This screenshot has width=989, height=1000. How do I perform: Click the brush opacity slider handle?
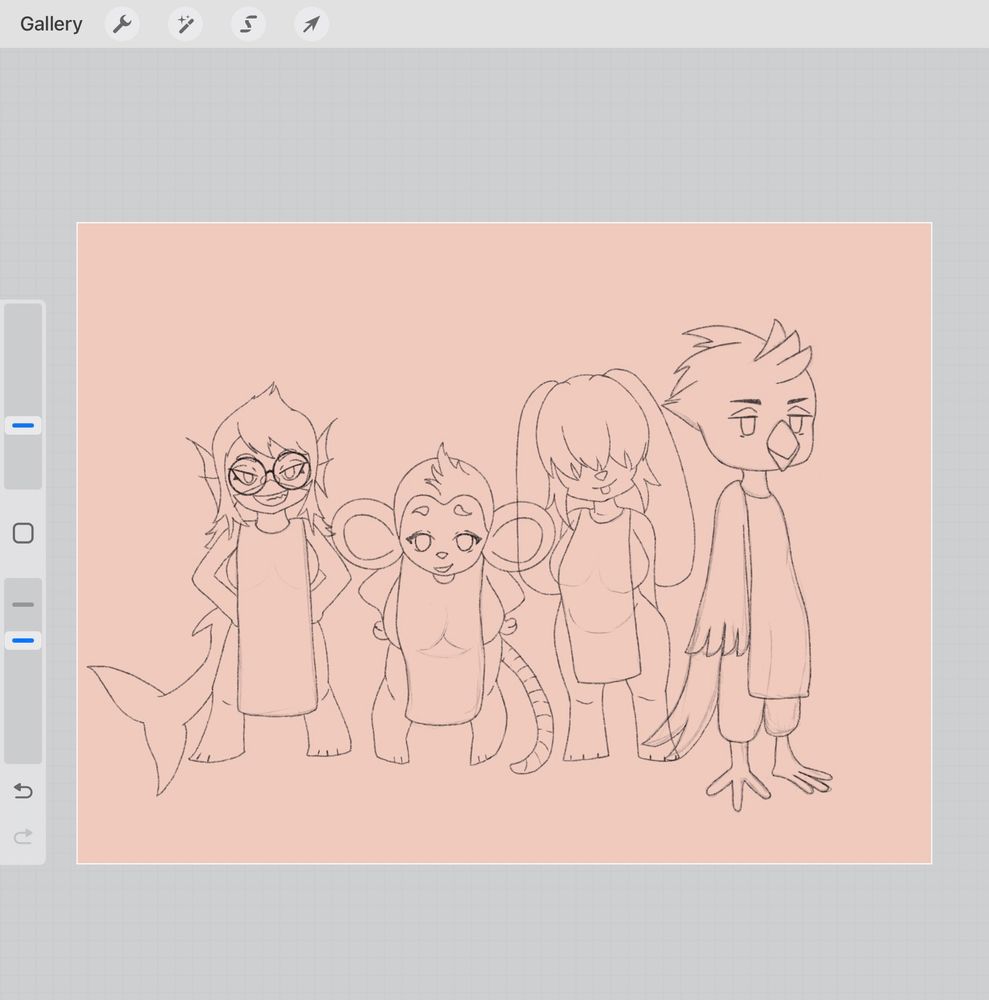23,640
